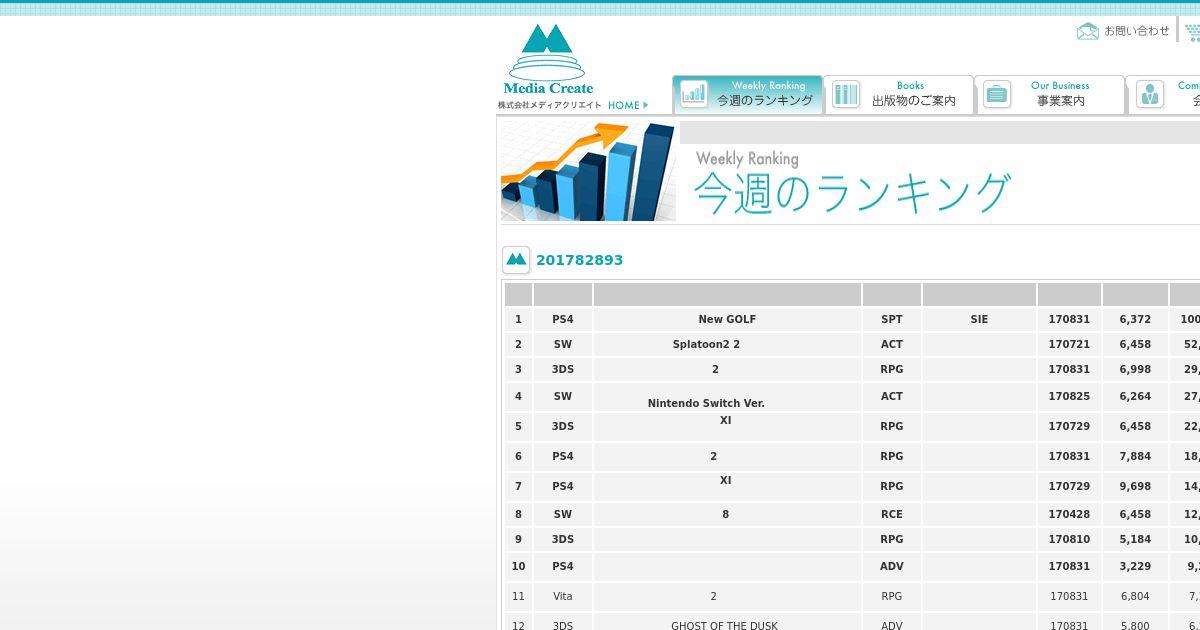Click the SPT genre cell
This screenshot has height=630, width=1200.
891,319
